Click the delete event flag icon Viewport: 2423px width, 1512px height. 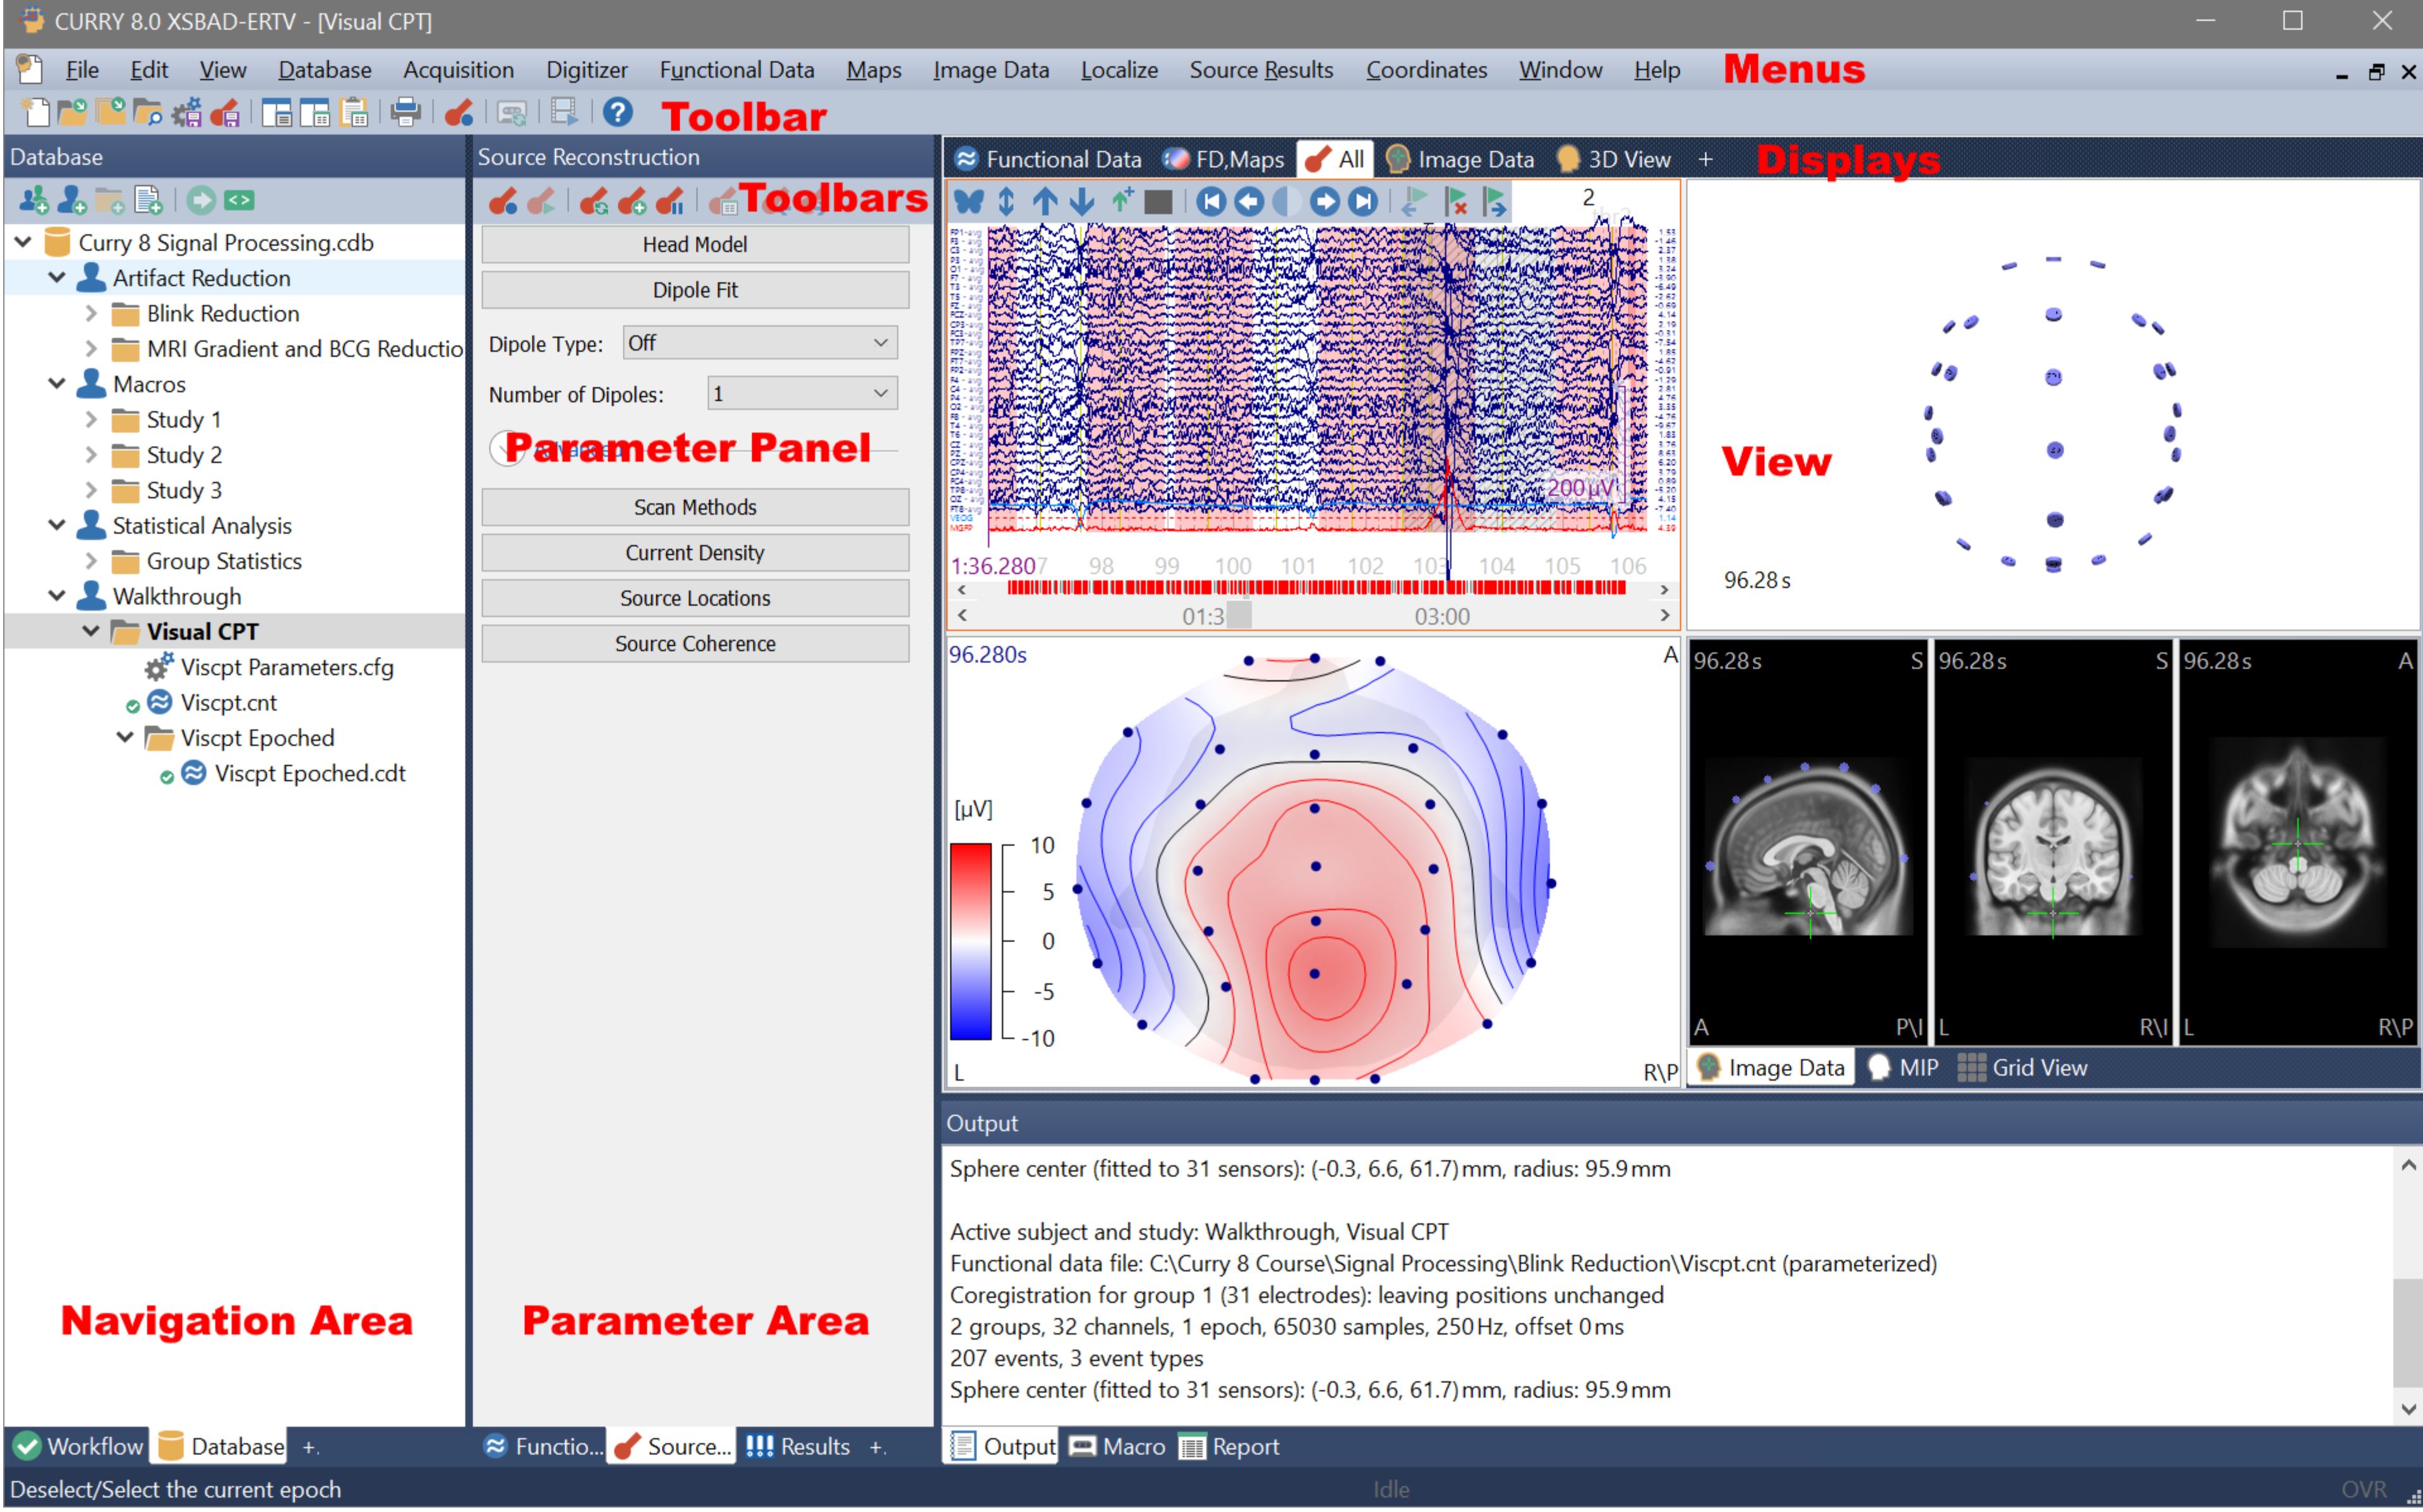coord(1456,201)
